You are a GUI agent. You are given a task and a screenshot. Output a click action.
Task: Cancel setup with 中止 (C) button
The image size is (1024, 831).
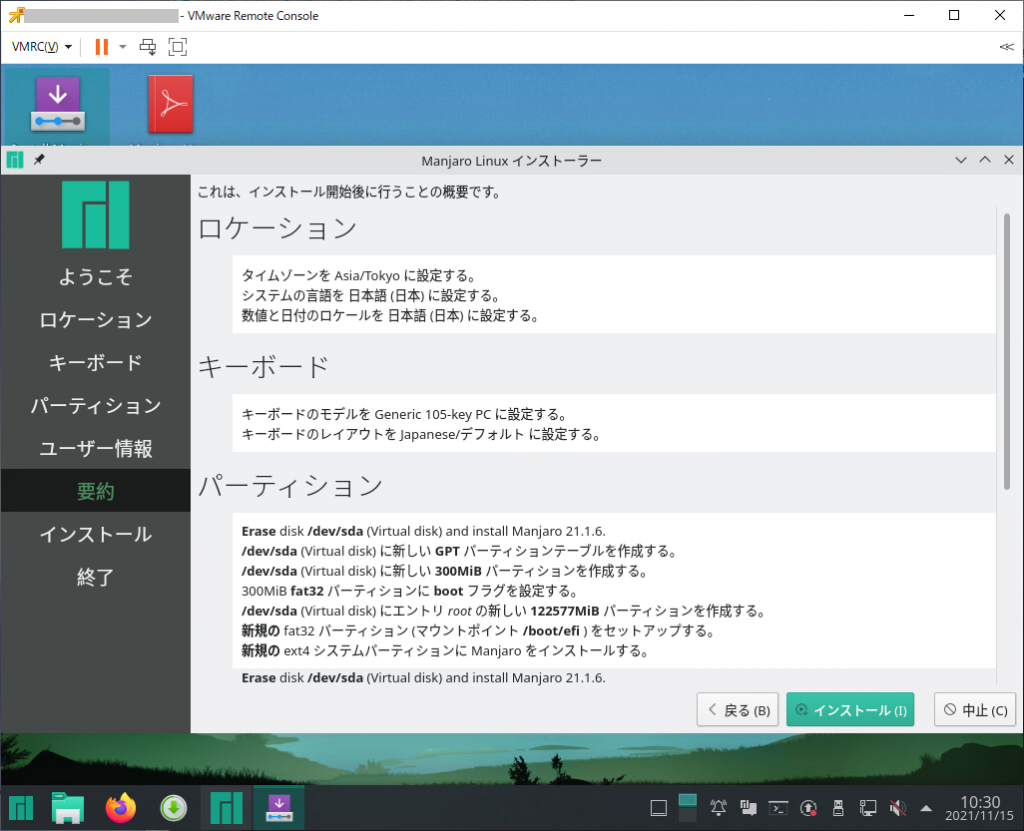pos(975,710)
